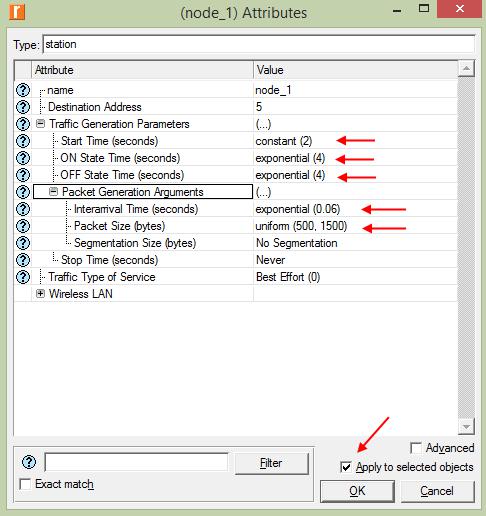The height and width of the screenshot is (516, 486).
Task: Click the Attribute column header
Action: (142, 70)
